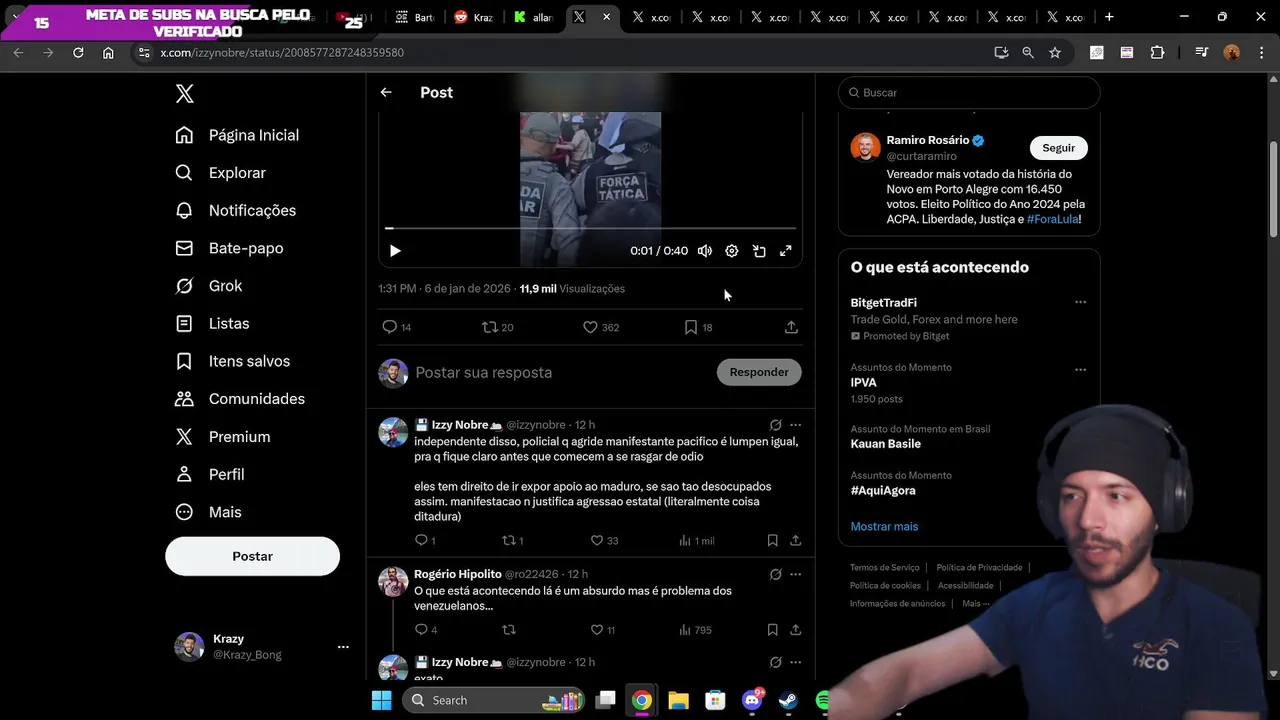Screen dimensions: 1280x720
Task: Bookmark Rogério Hipolito's reply
Action: pyautogui.click(x=772, y=630)
